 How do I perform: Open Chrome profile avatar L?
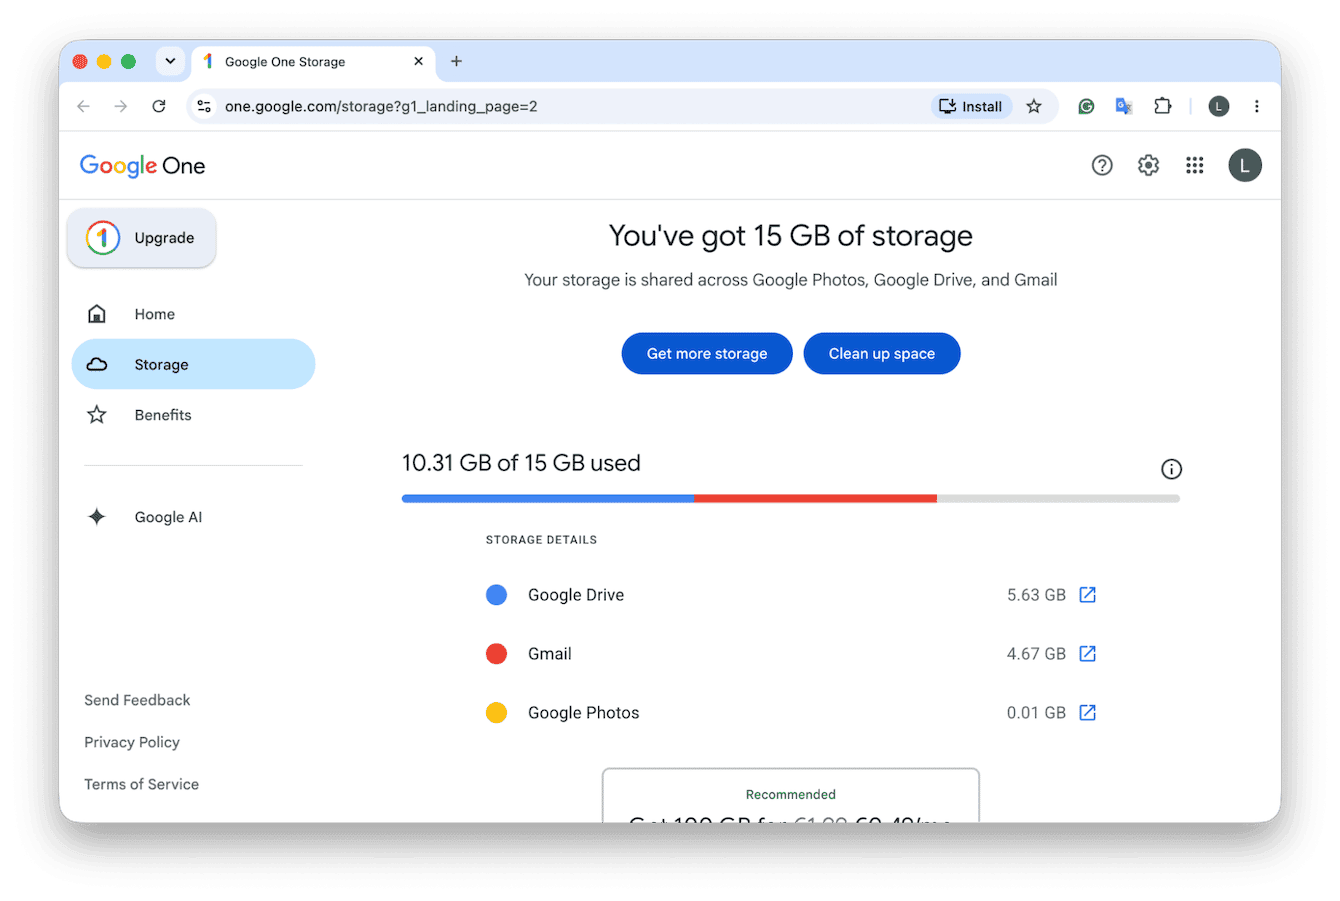coord(1218,106)
